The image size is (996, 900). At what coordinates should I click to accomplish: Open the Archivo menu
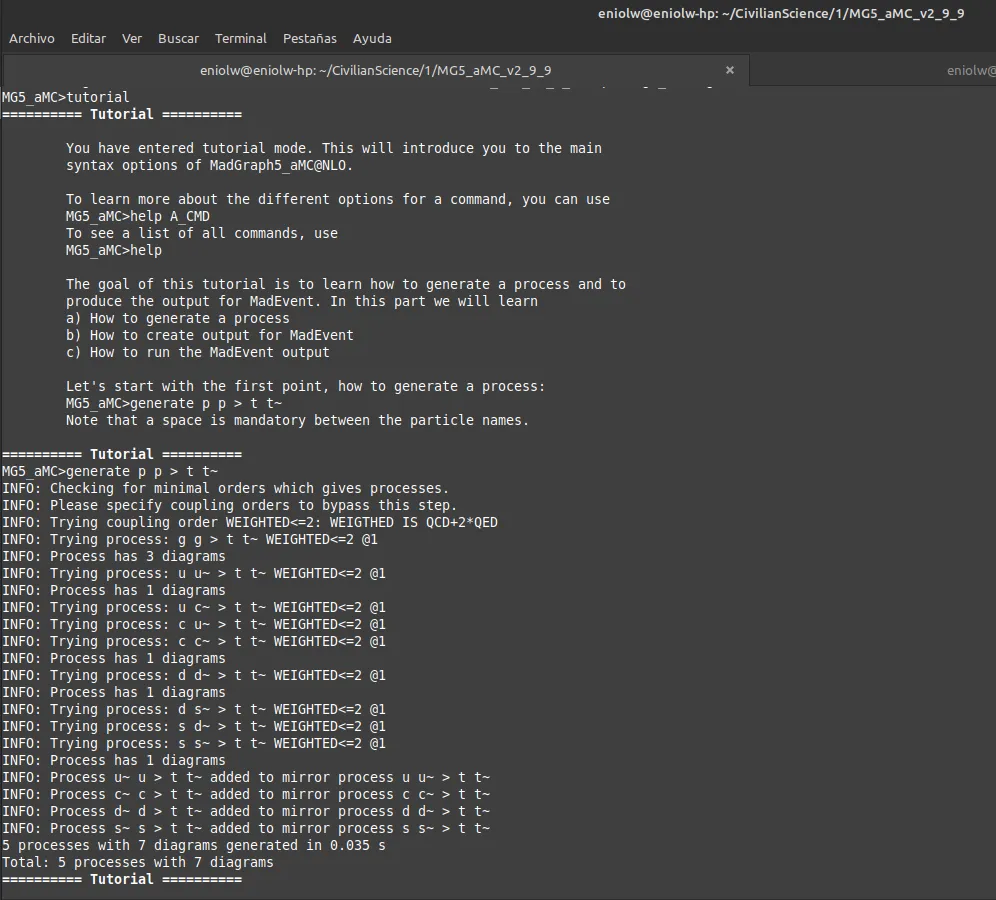click(32, 38)
